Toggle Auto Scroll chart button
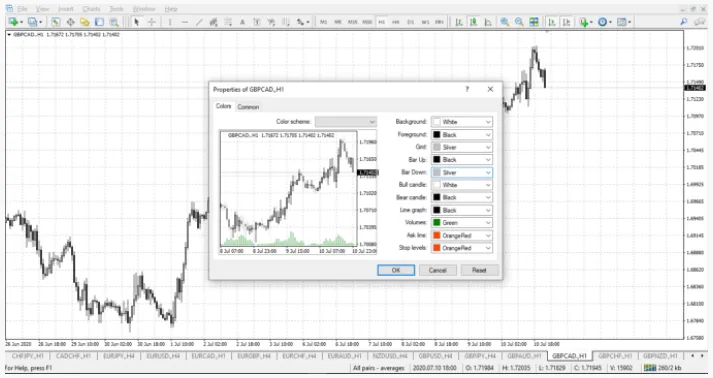The height and width of the screenshot is (378, 713). (x=552, y=22)
